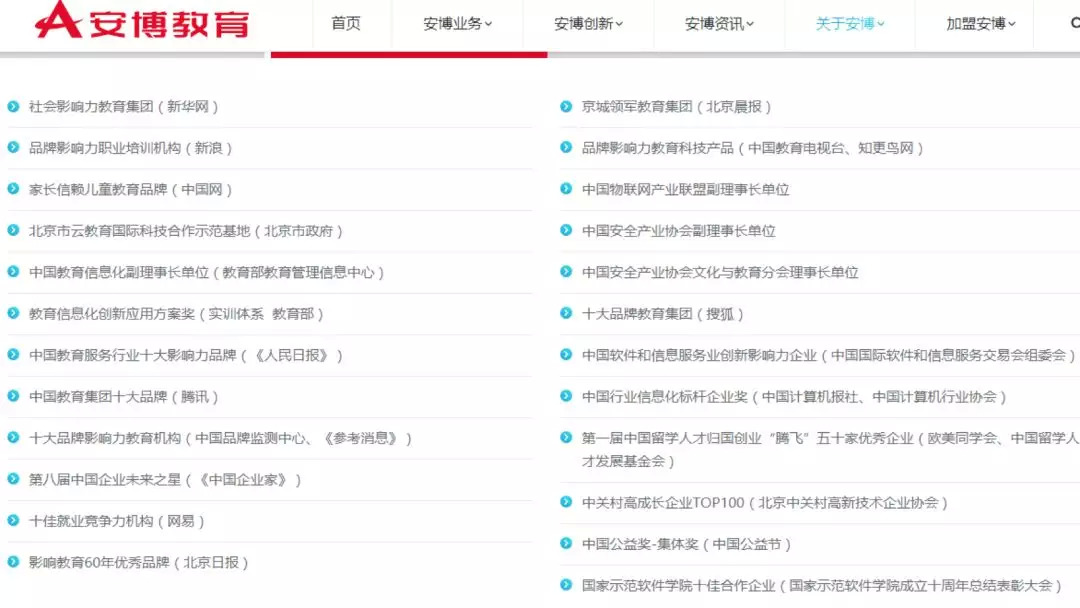Click the search icon in navigation bar
This screenshot has height=608, width=1080.
coord(1073,23)
